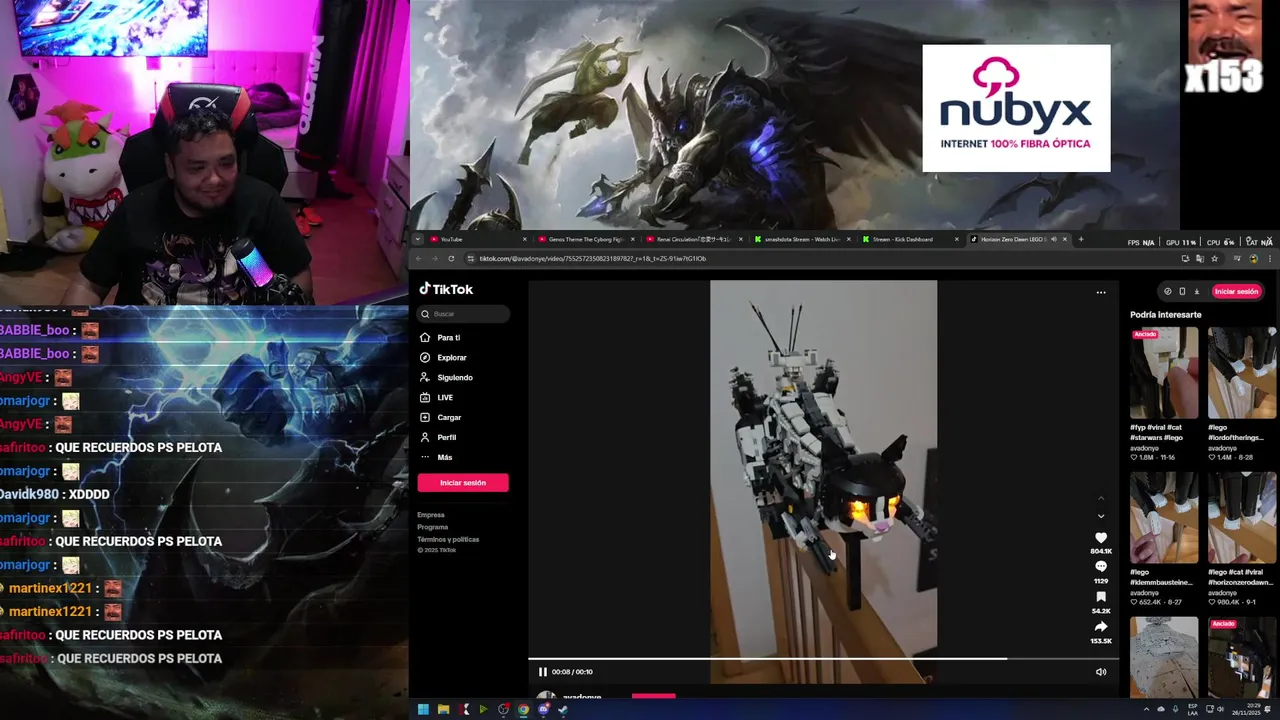Viewport: 1280px width, 720px height.
Task: Click the TikTok coin icon in header
Action: (1168, 291)
